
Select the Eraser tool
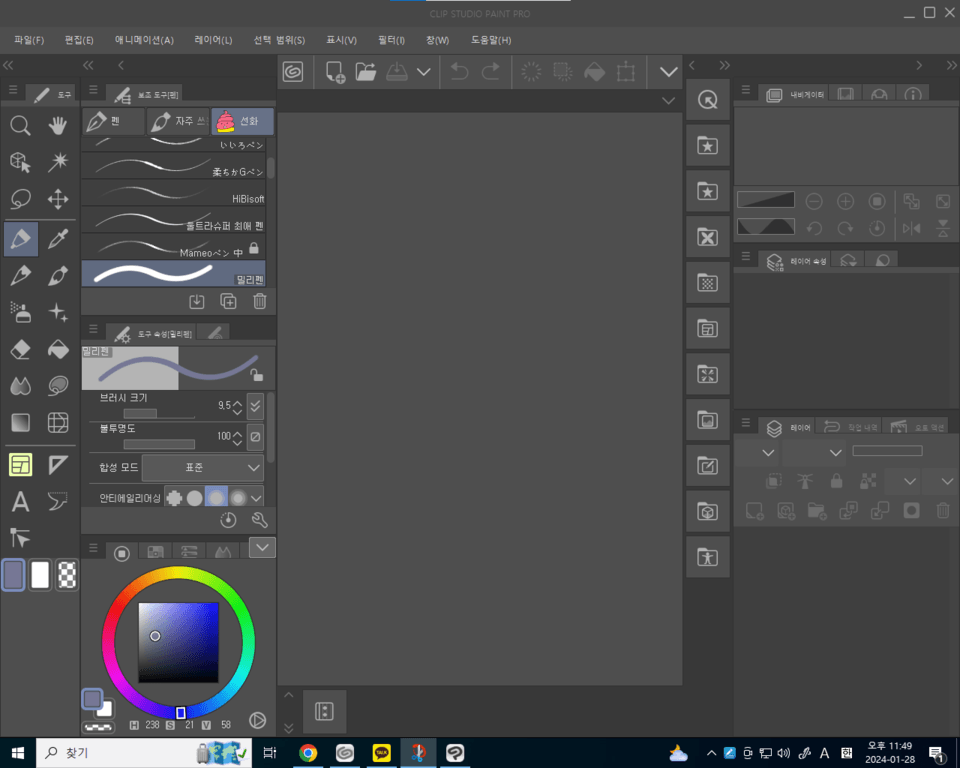22,350
